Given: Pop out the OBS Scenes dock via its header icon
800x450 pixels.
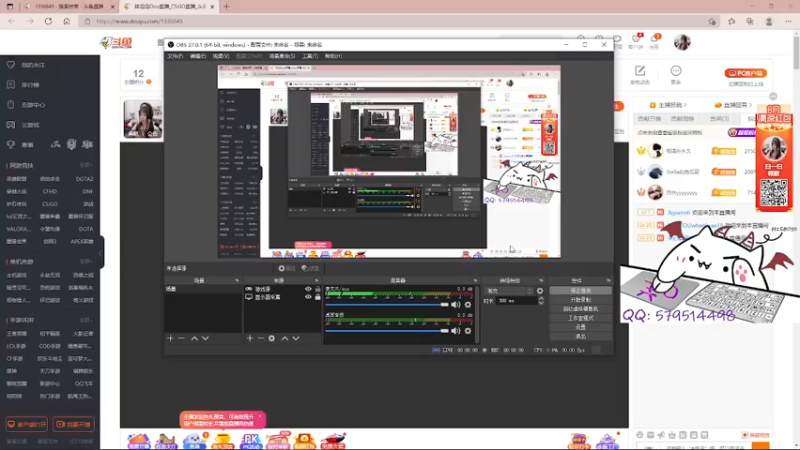Looking at the screenshot, I should point(237,281).
